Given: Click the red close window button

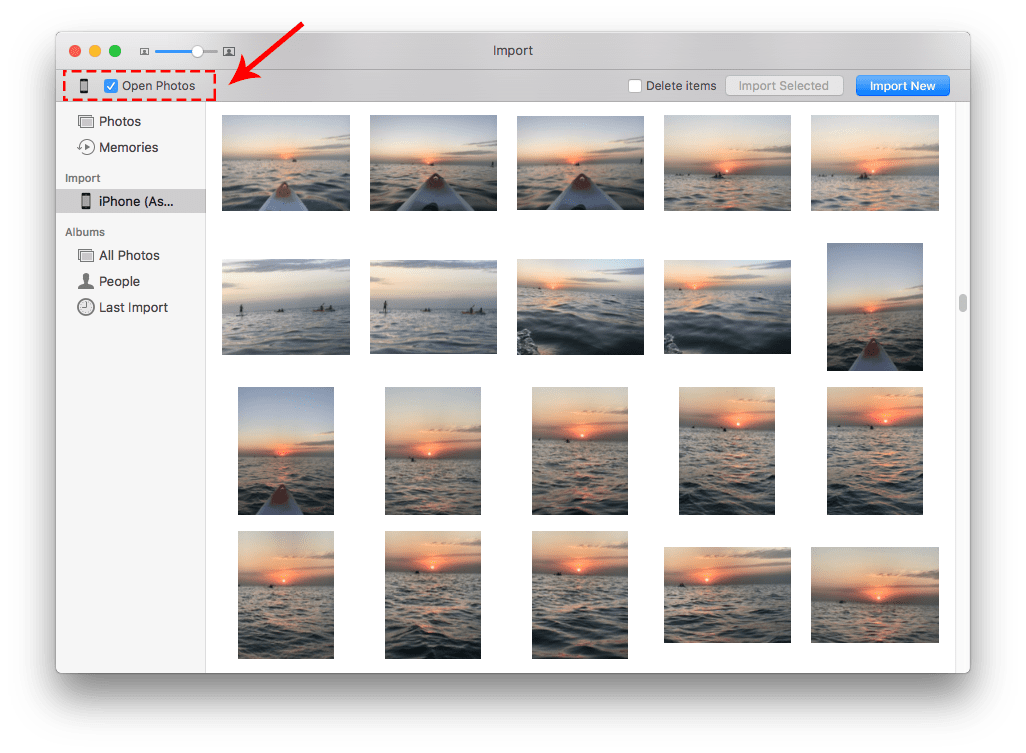Looking at the screenshot, I should click(x=75, y=51).
